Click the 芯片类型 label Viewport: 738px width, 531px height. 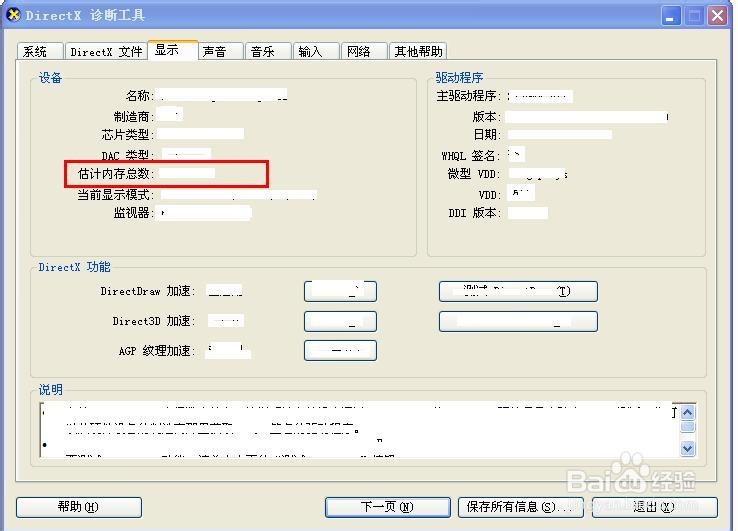(128, 135)
